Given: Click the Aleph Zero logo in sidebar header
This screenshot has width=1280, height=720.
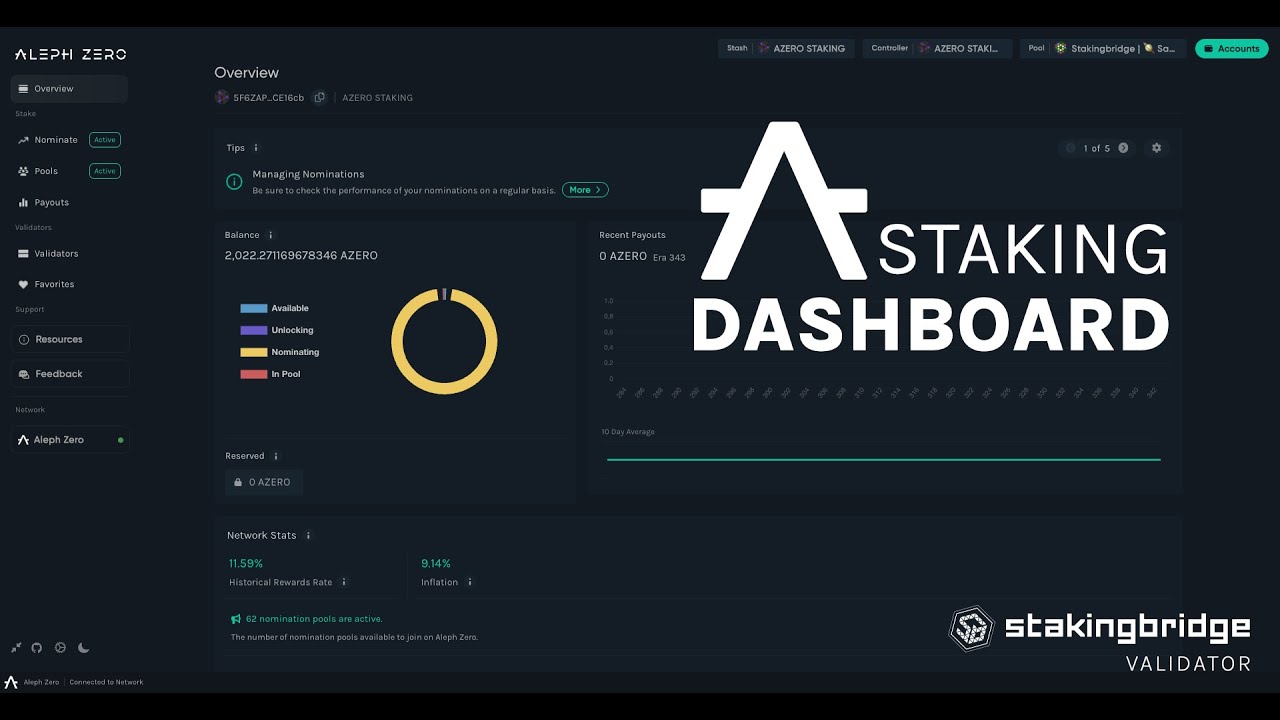Looking at the screenshot, I should pos(70,54).
